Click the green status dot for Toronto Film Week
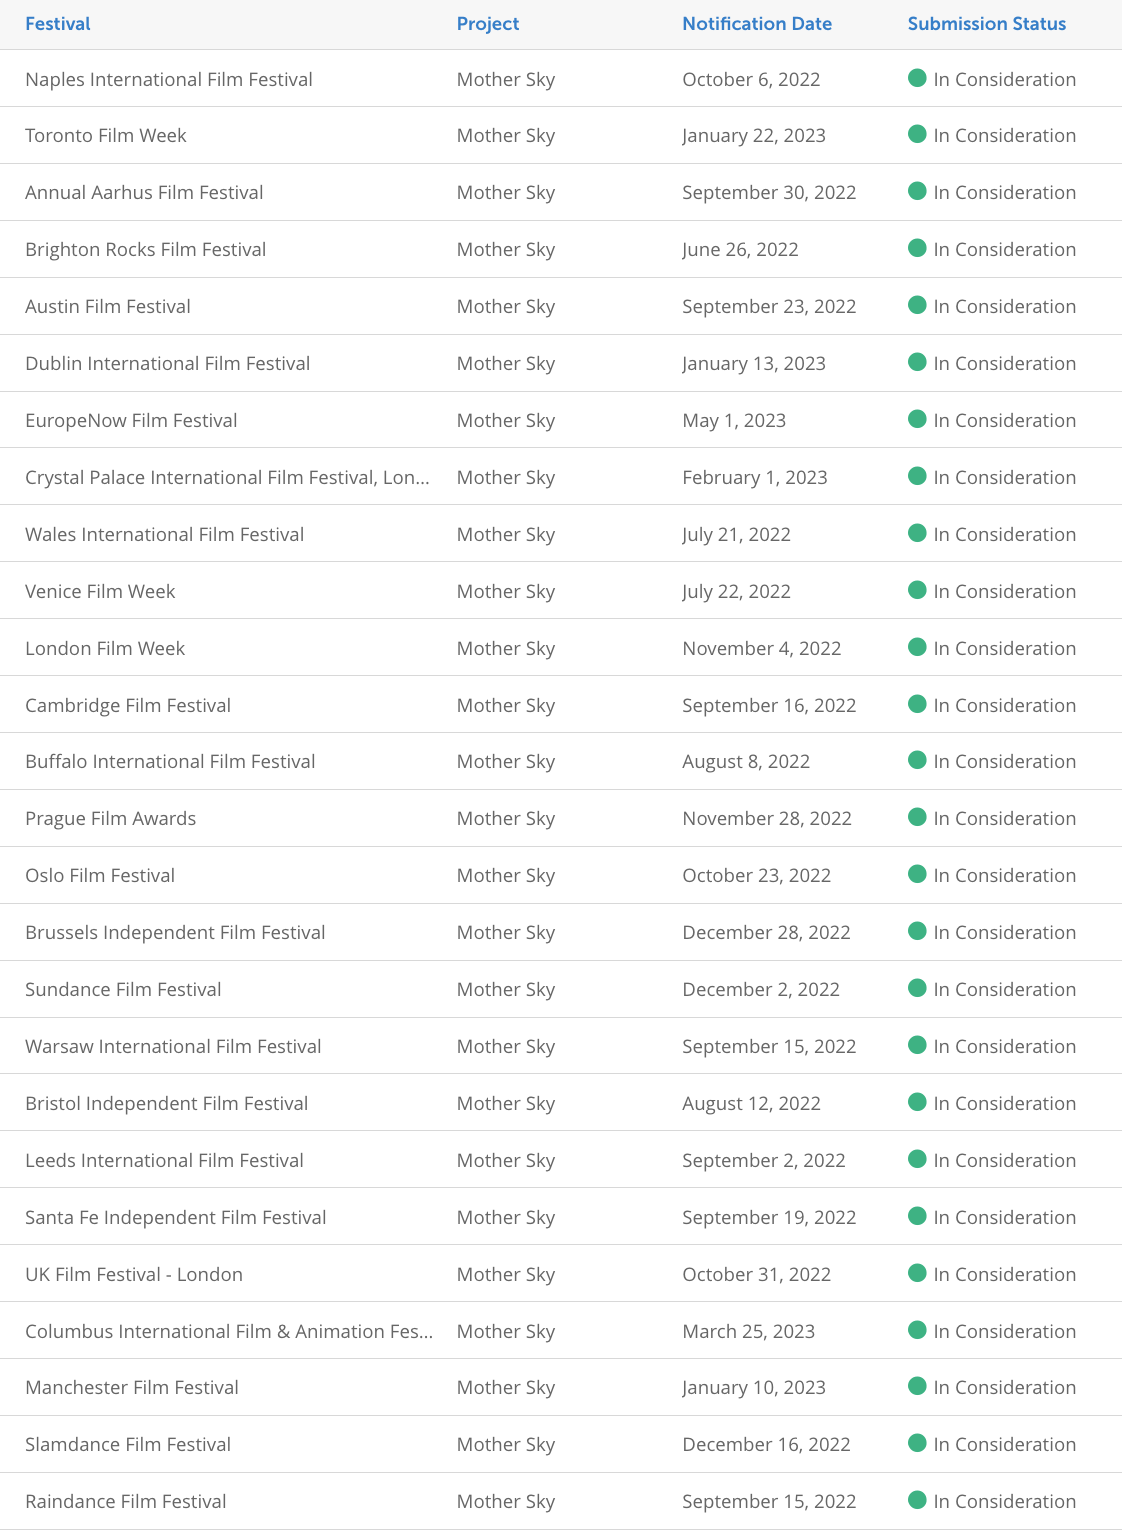The height and width of the screenshot is (1540, 1122). click(x=917, y=134)
